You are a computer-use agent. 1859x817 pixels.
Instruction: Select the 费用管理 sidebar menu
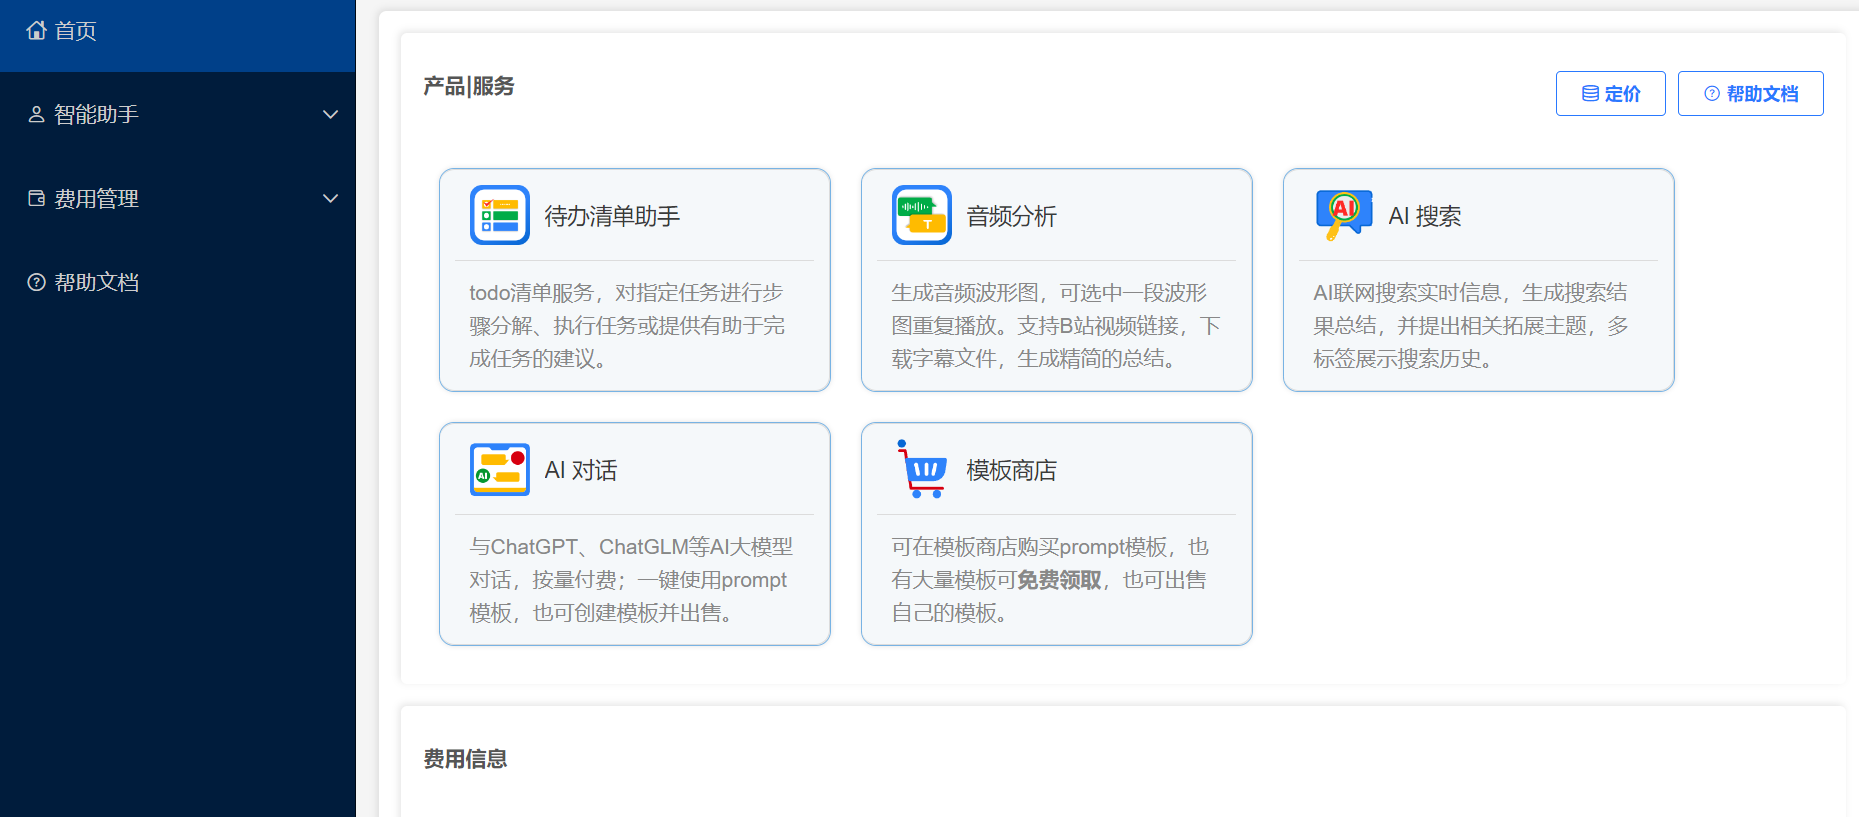tap(178, 198)
